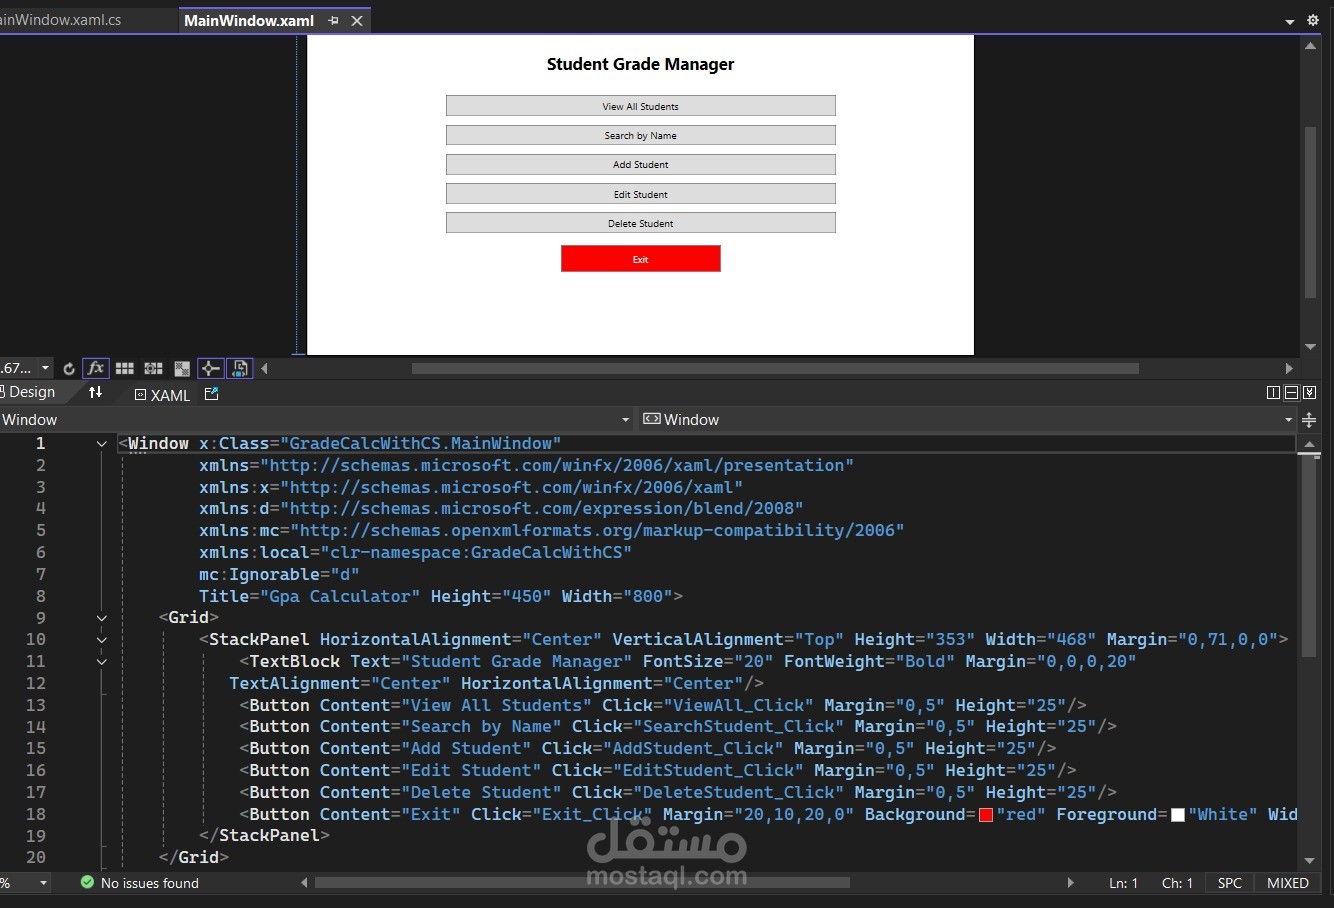Click the show grid icon in designer toolbar

[x=125, y=368]
